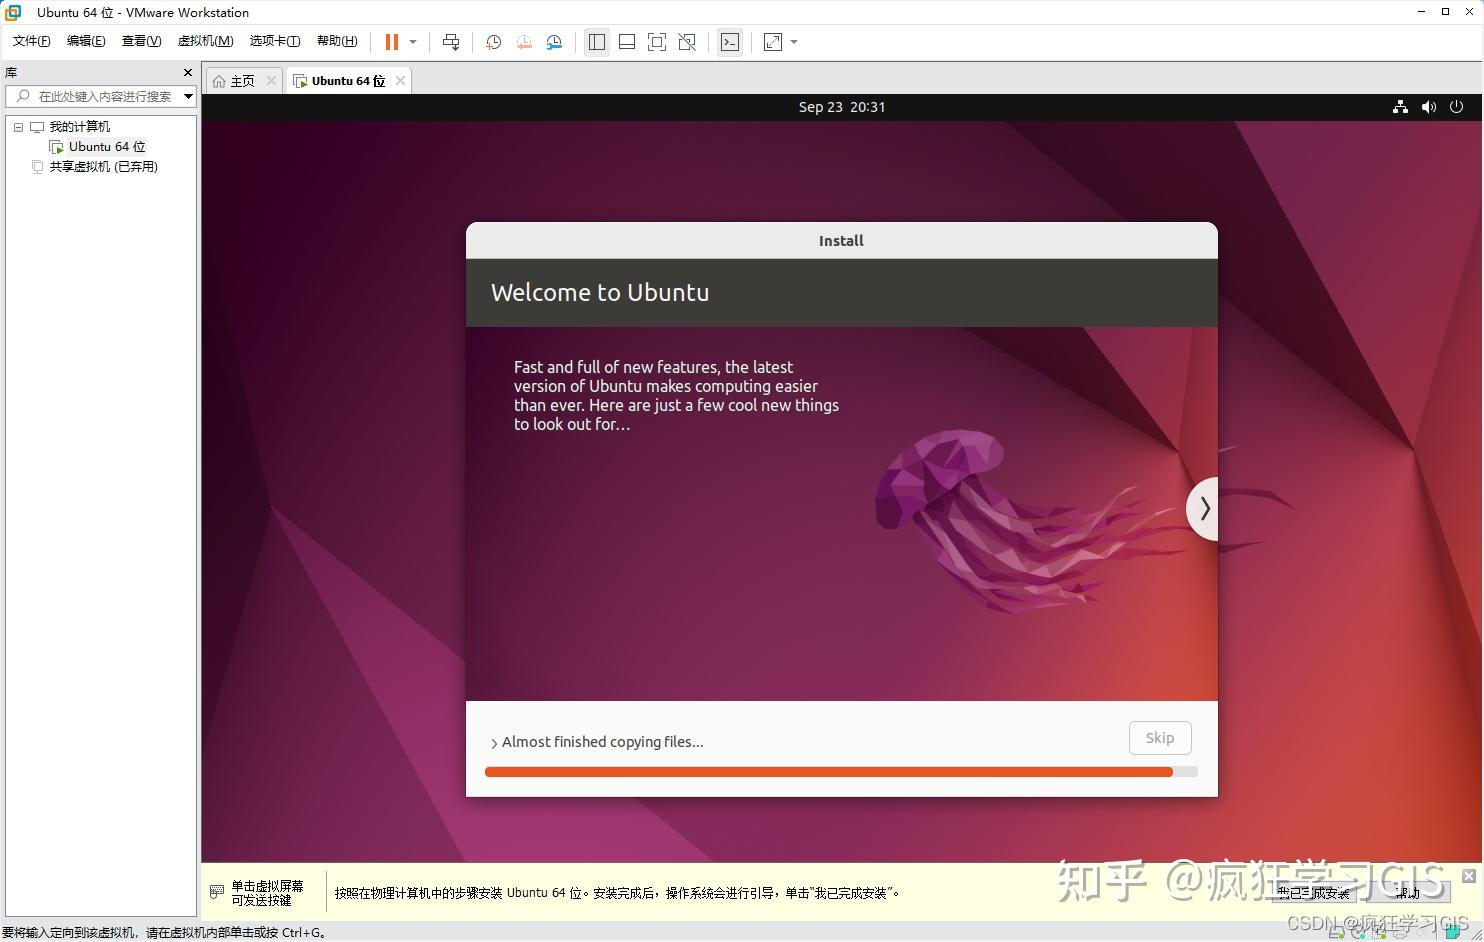The height and width of the screenshot is (942, 1484).
Task: Switch to the 主页 tab
Action: [241, 80]
